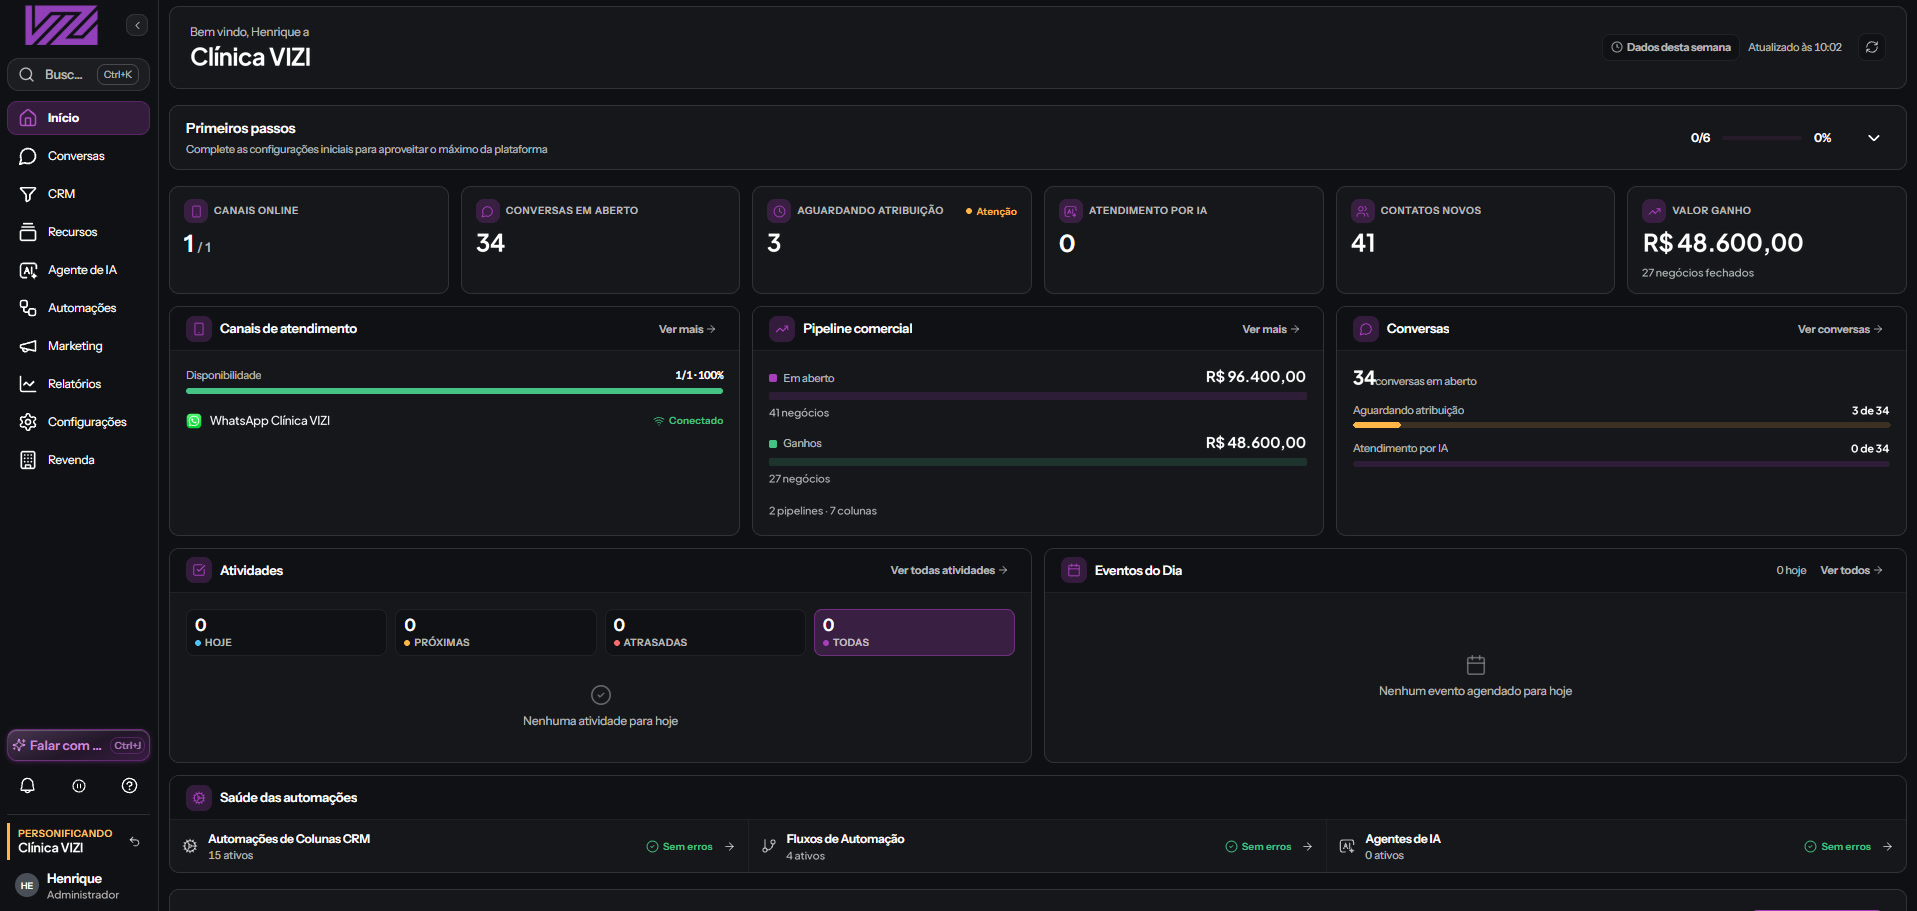Open the Início menu item
The height and width of the screenshot is (911, 1917).
pos(78,118)
